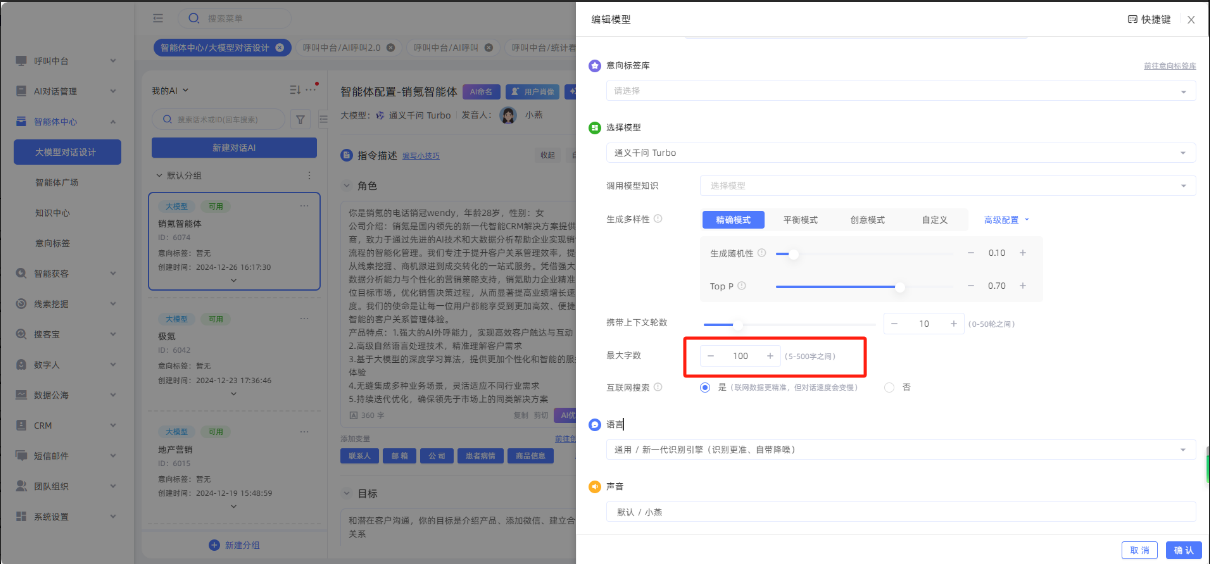Click info icon beside 互联网搜索
Viewport: 1210px width, 564px height.
(658, 387)
